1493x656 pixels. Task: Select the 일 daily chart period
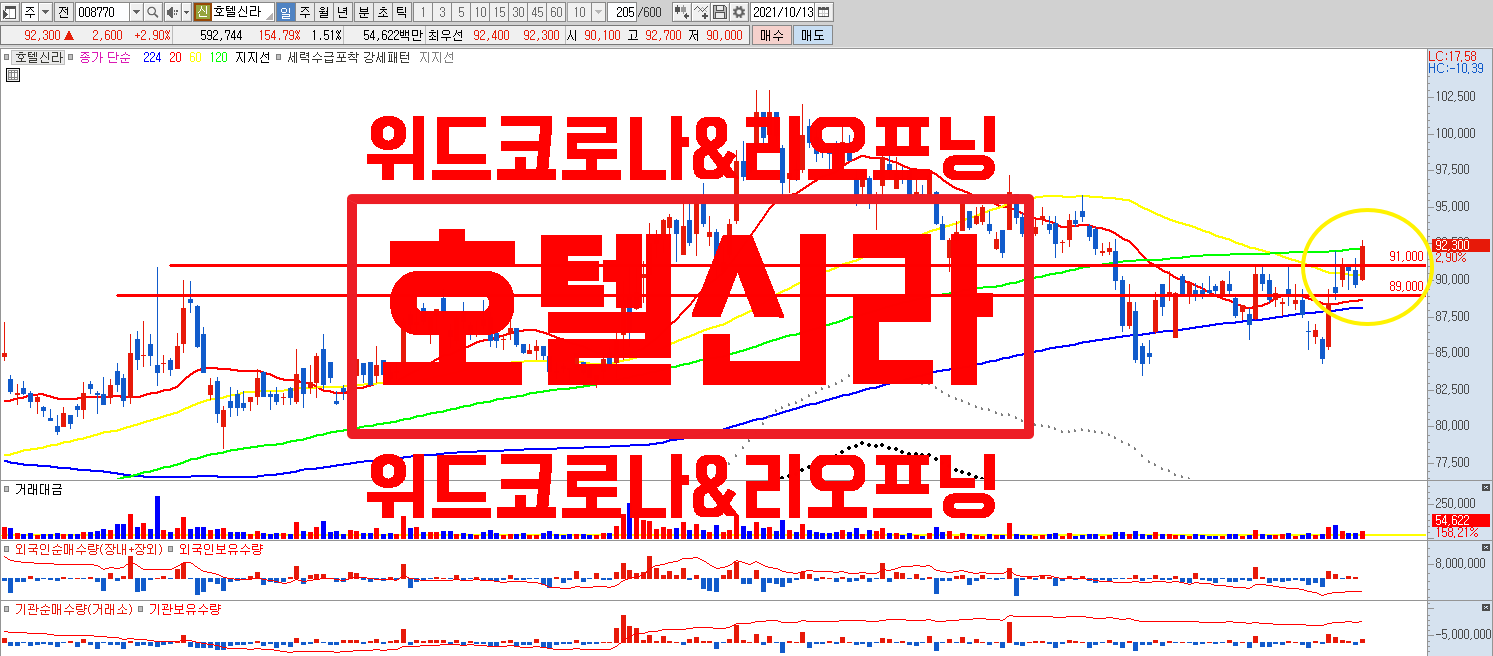tap(285, 12)
